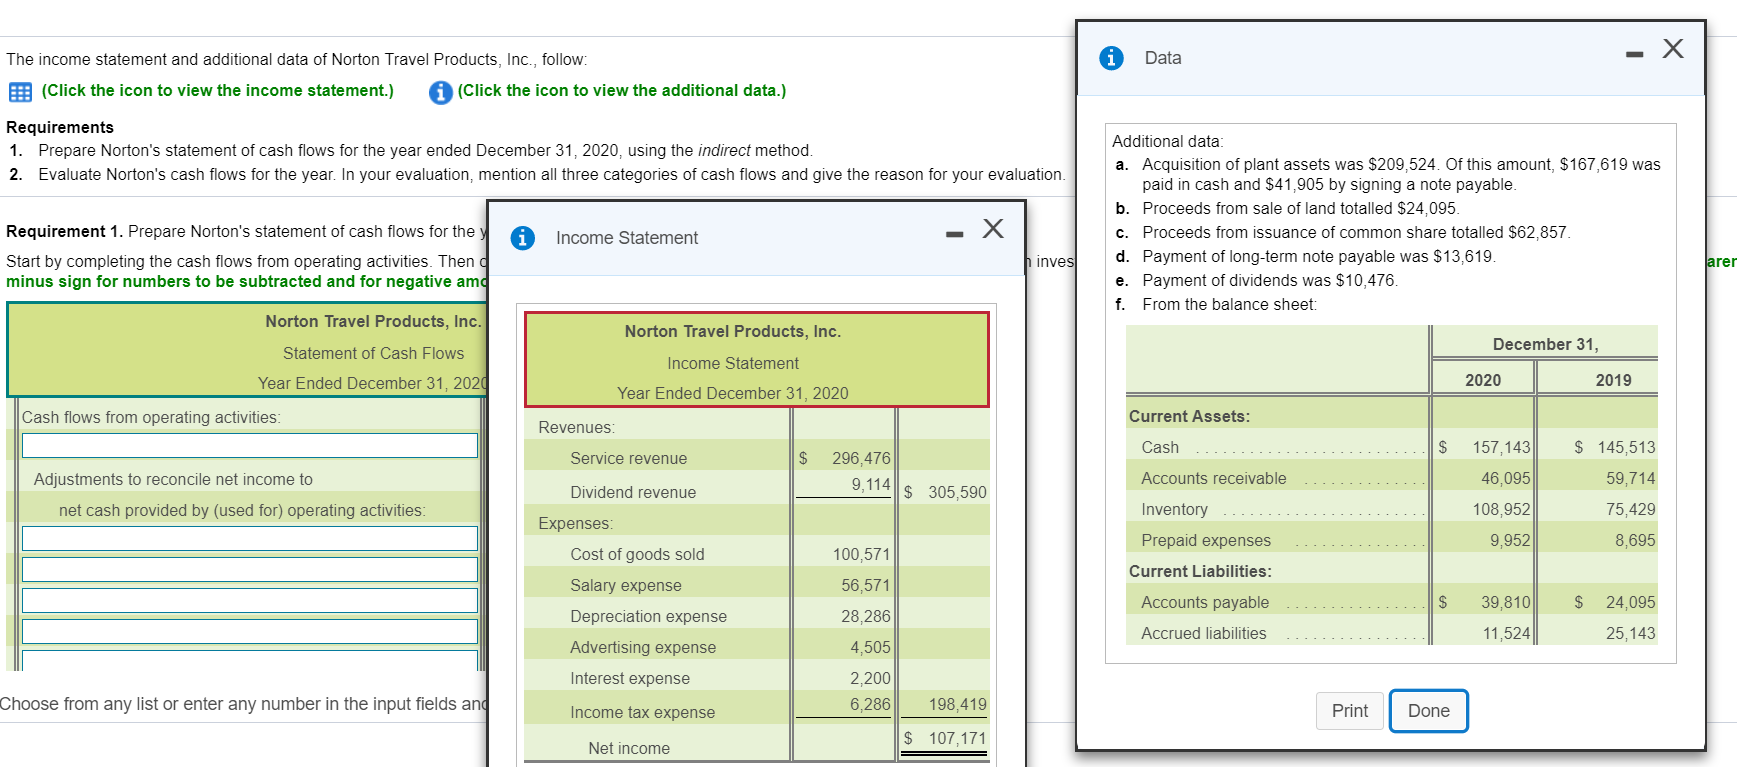This screenshot has height=767, width=1737.
Task: Click the info icon in Income Statement header
Action: (x=522, y=238)
